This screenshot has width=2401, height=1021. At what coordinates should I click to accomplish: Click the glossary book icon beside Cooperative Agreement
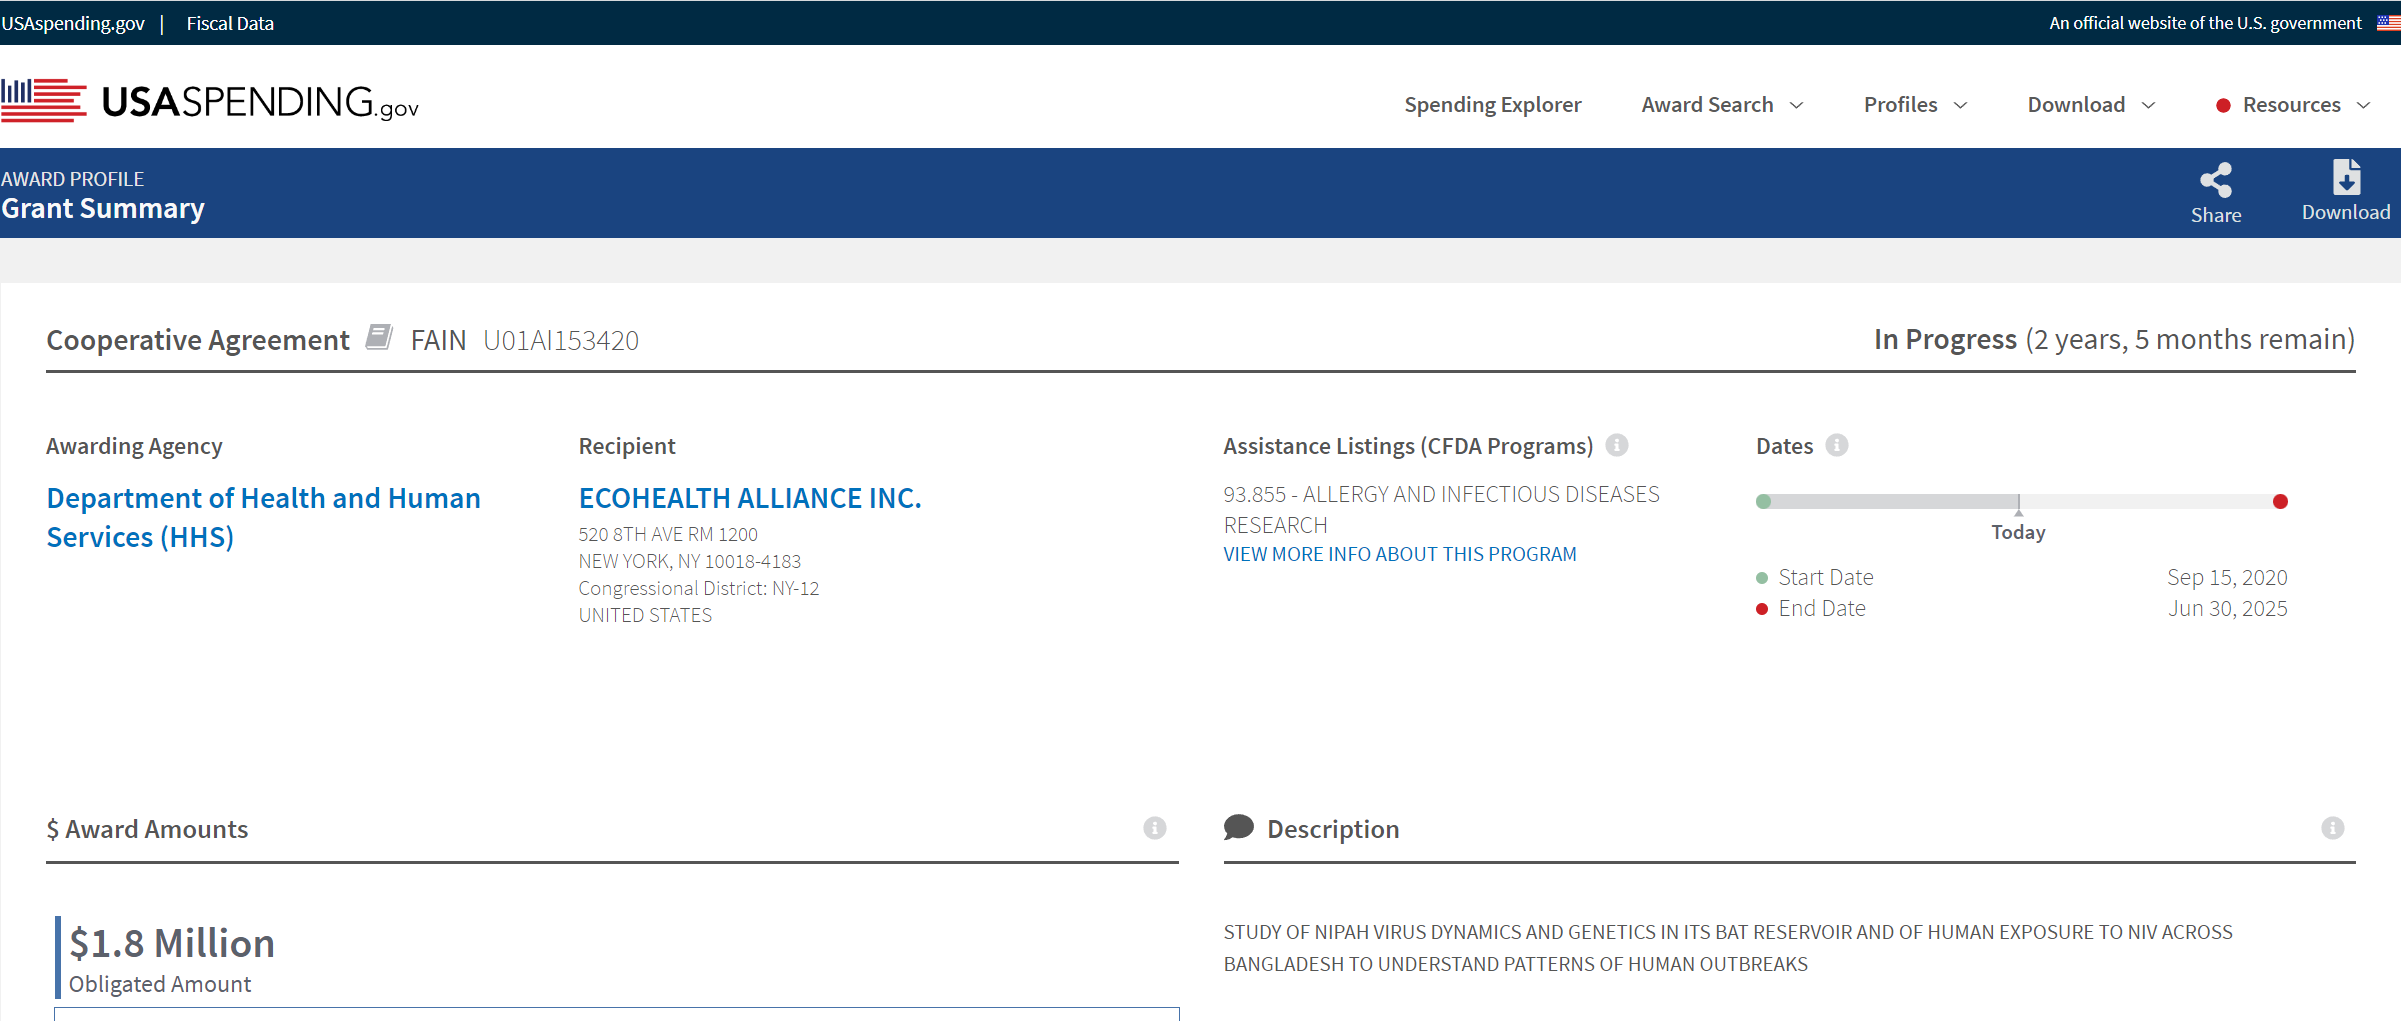click(379, 337)
